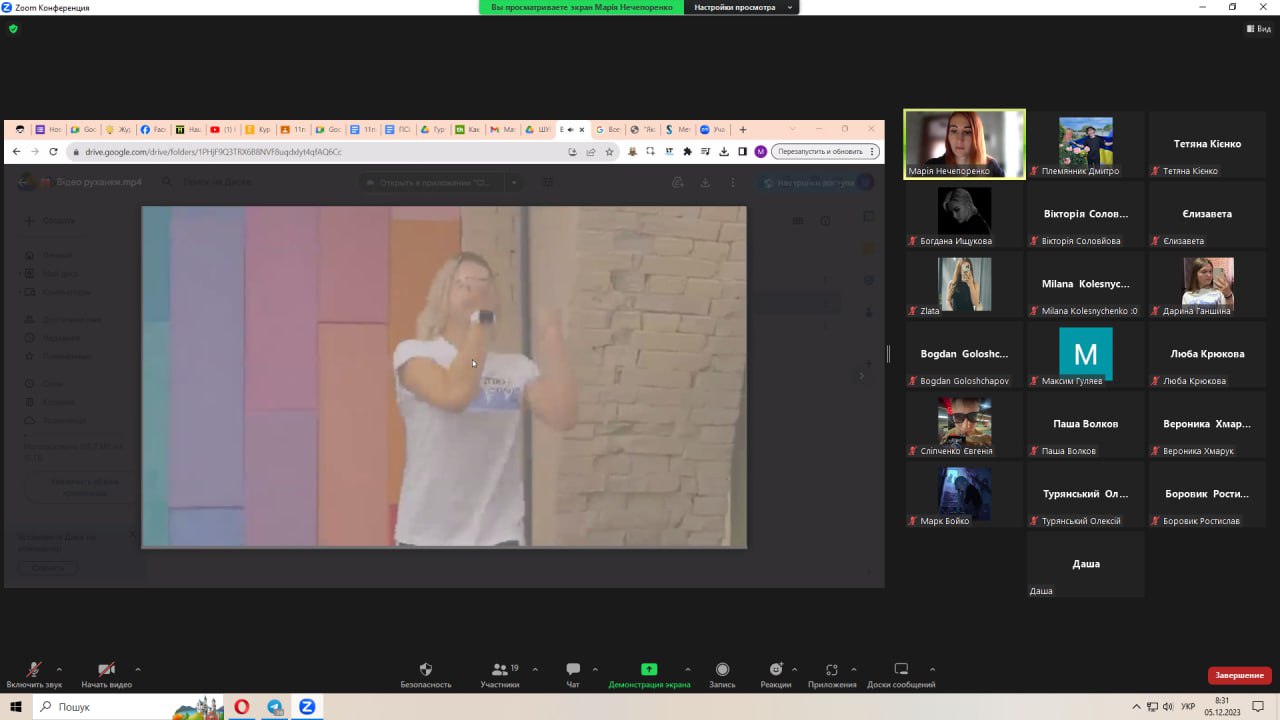Toggle microphone with Включить звук
The height and width of the screenshot is (720, 1280).
tap(34, 670)
